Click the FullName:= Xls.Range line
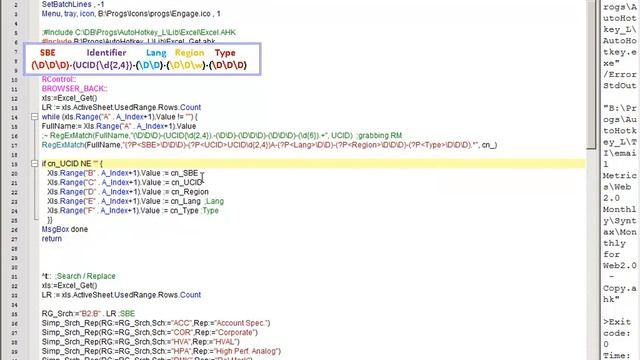The height and width of the screenshot is (360, 640). coord(119,126)
